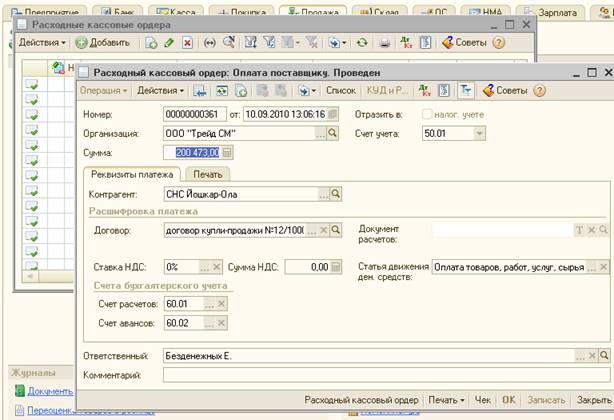Click the Закрыть button
This screenshot has height=420, width=614.
click(x=593, y=400)
